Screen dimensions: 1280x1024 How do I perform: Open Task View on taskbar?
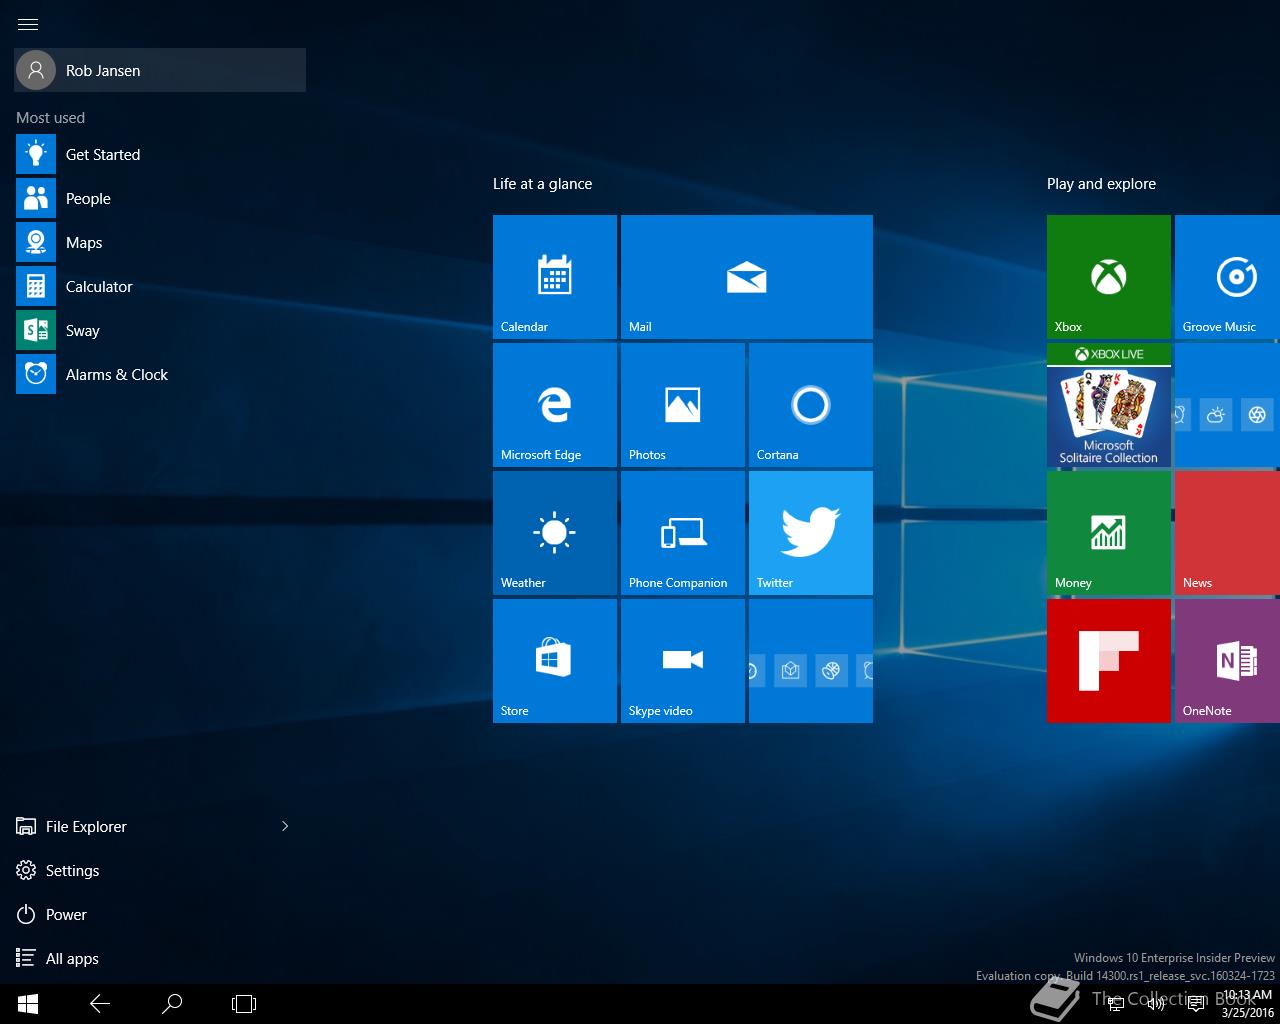pyautogui.click(x=244, y=1004)
